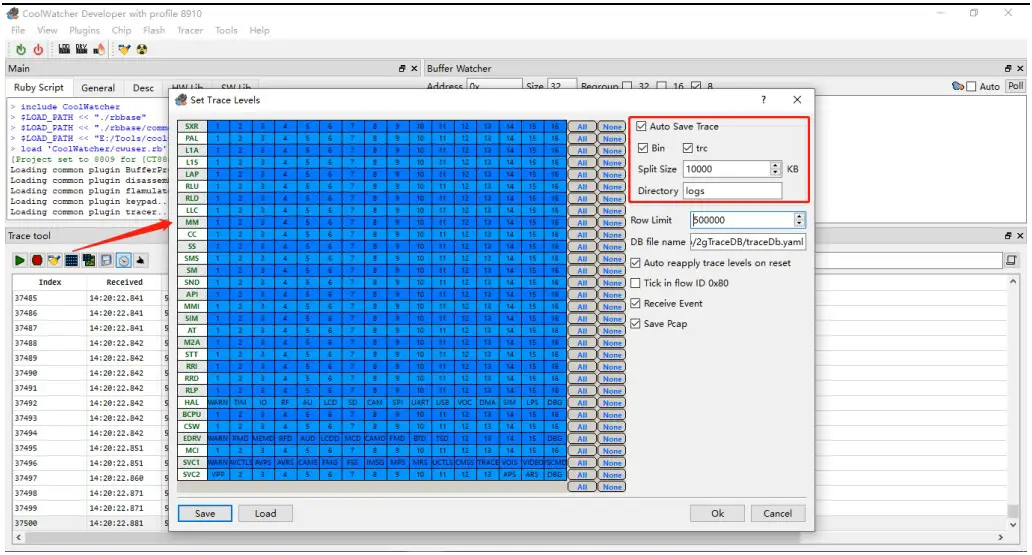The image size is (1032, 555).
Task: Clear traces with the Trace tool broom icon
Action: [x=54, y=261]
